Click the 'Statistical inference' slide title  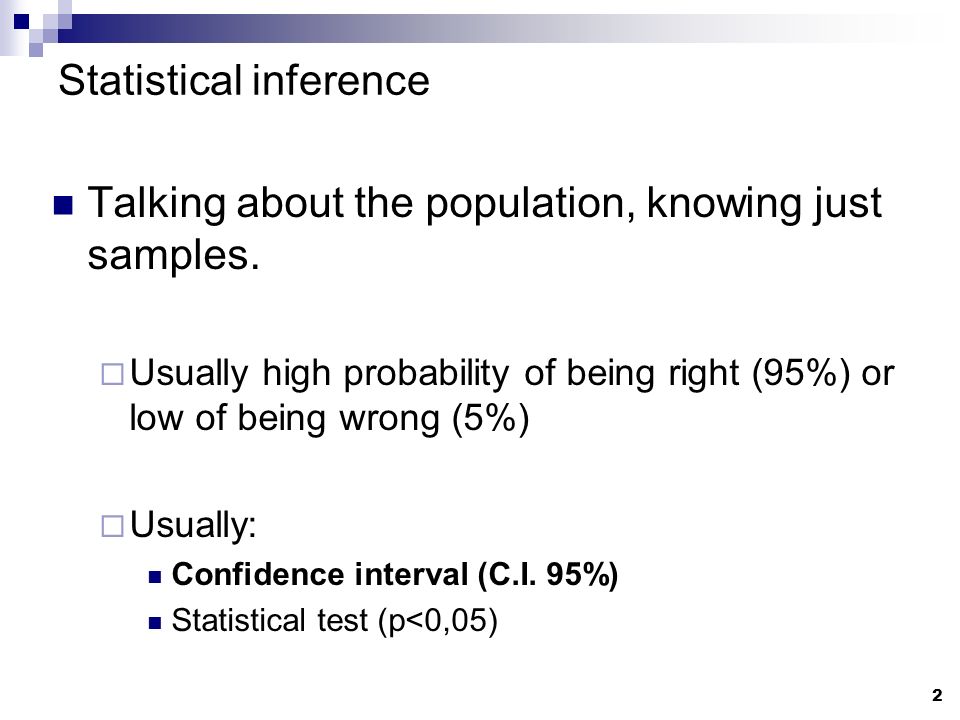point(244,80)
